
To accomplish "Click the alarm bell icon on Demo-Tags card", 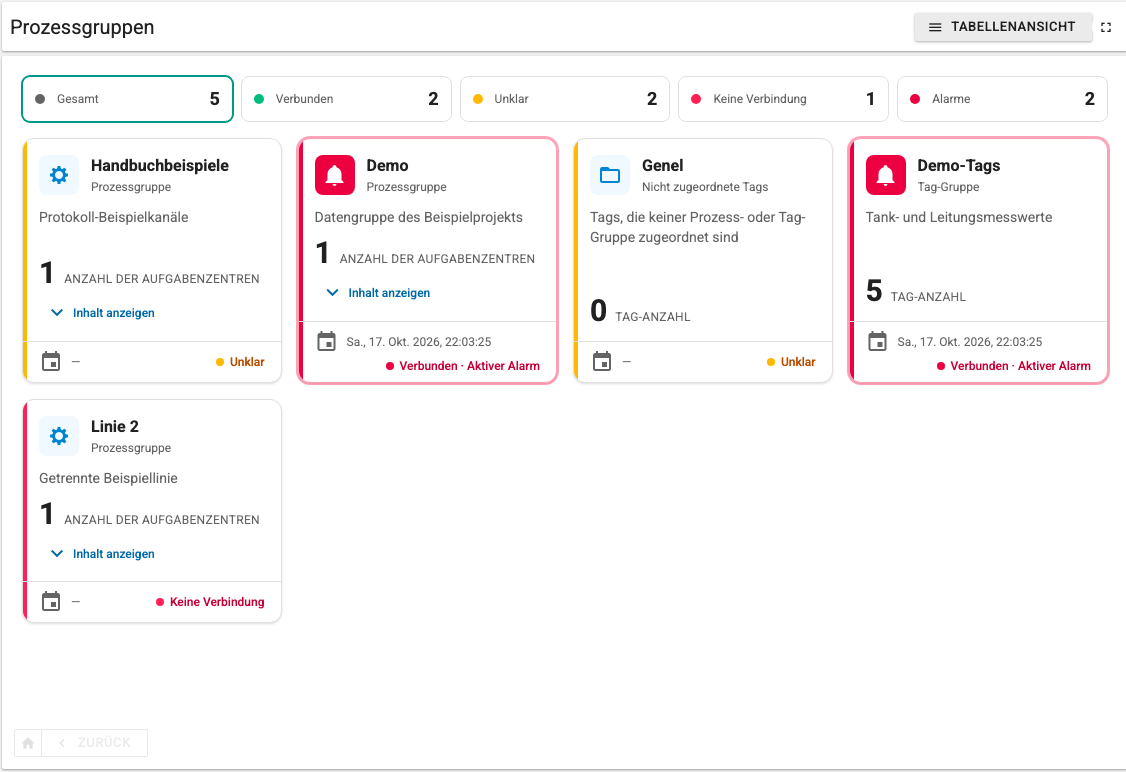I will coord(885,175).
